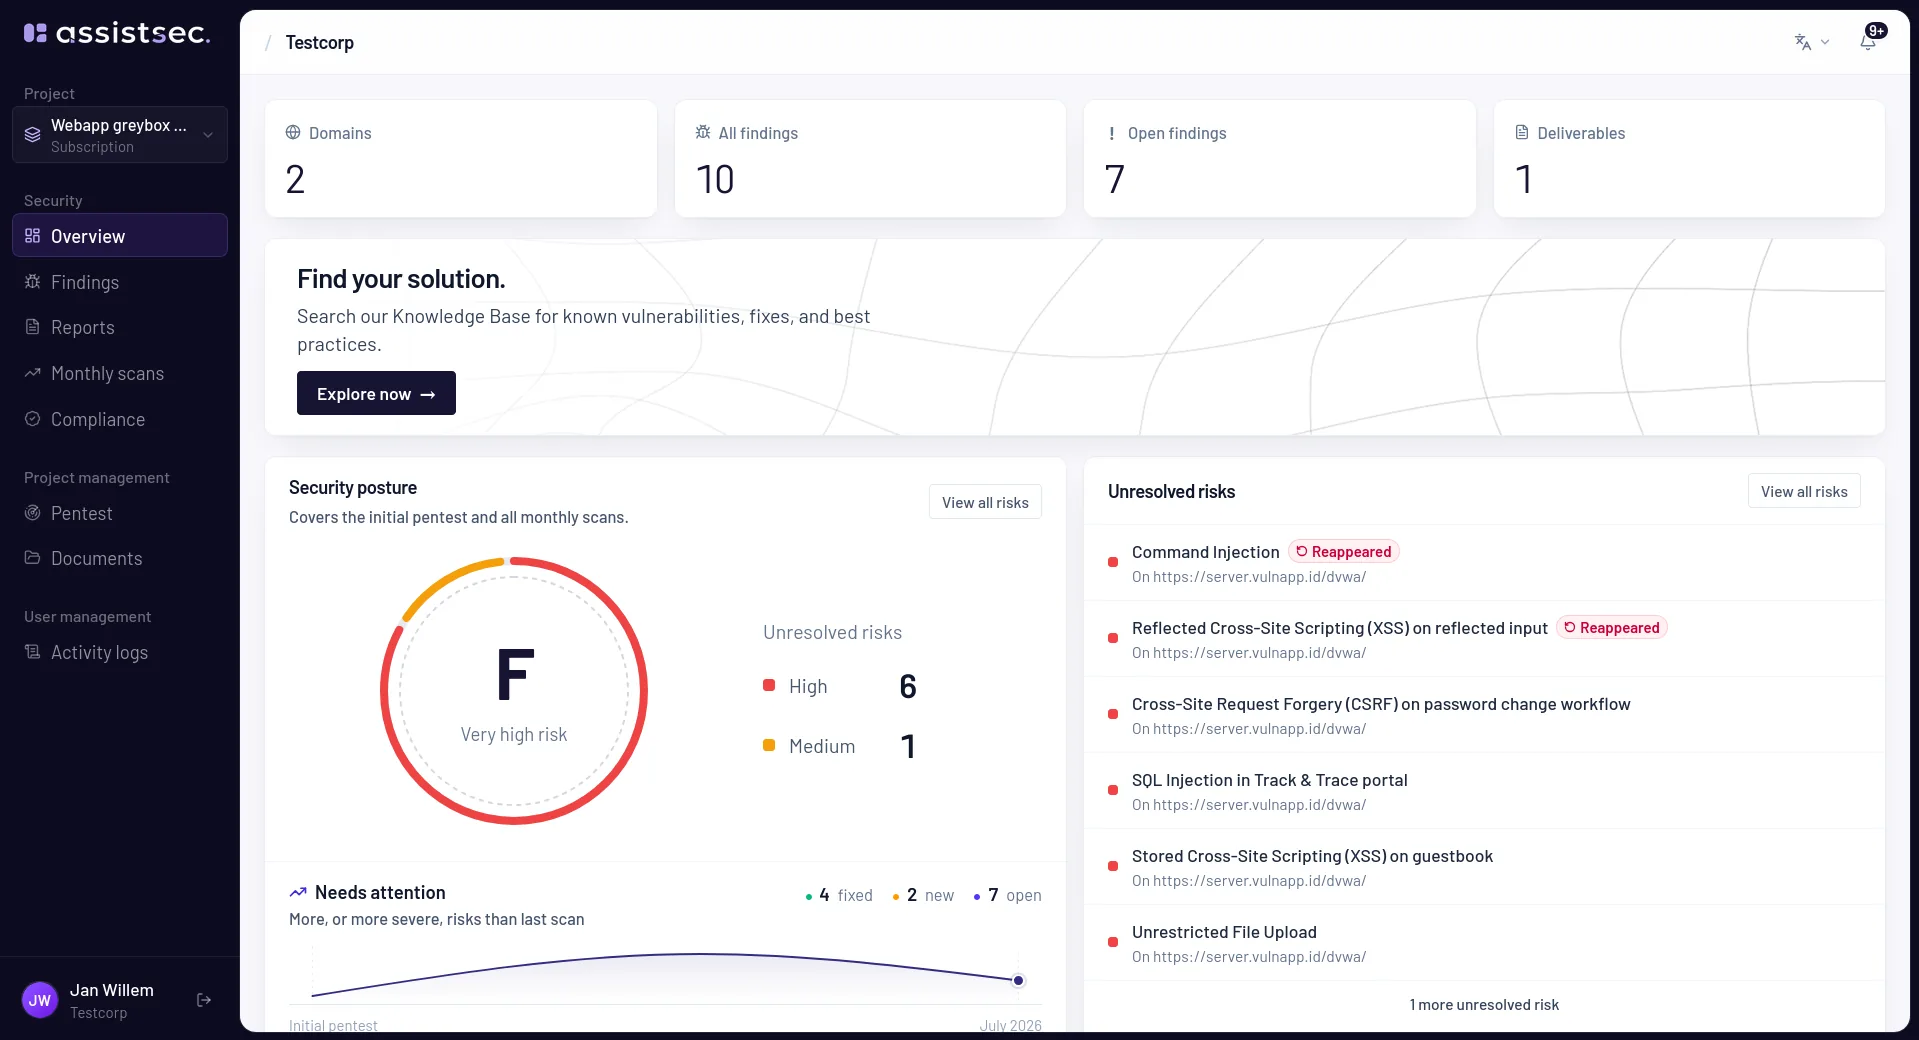Open the Webapp greybox project dropdown

(120, 135)
